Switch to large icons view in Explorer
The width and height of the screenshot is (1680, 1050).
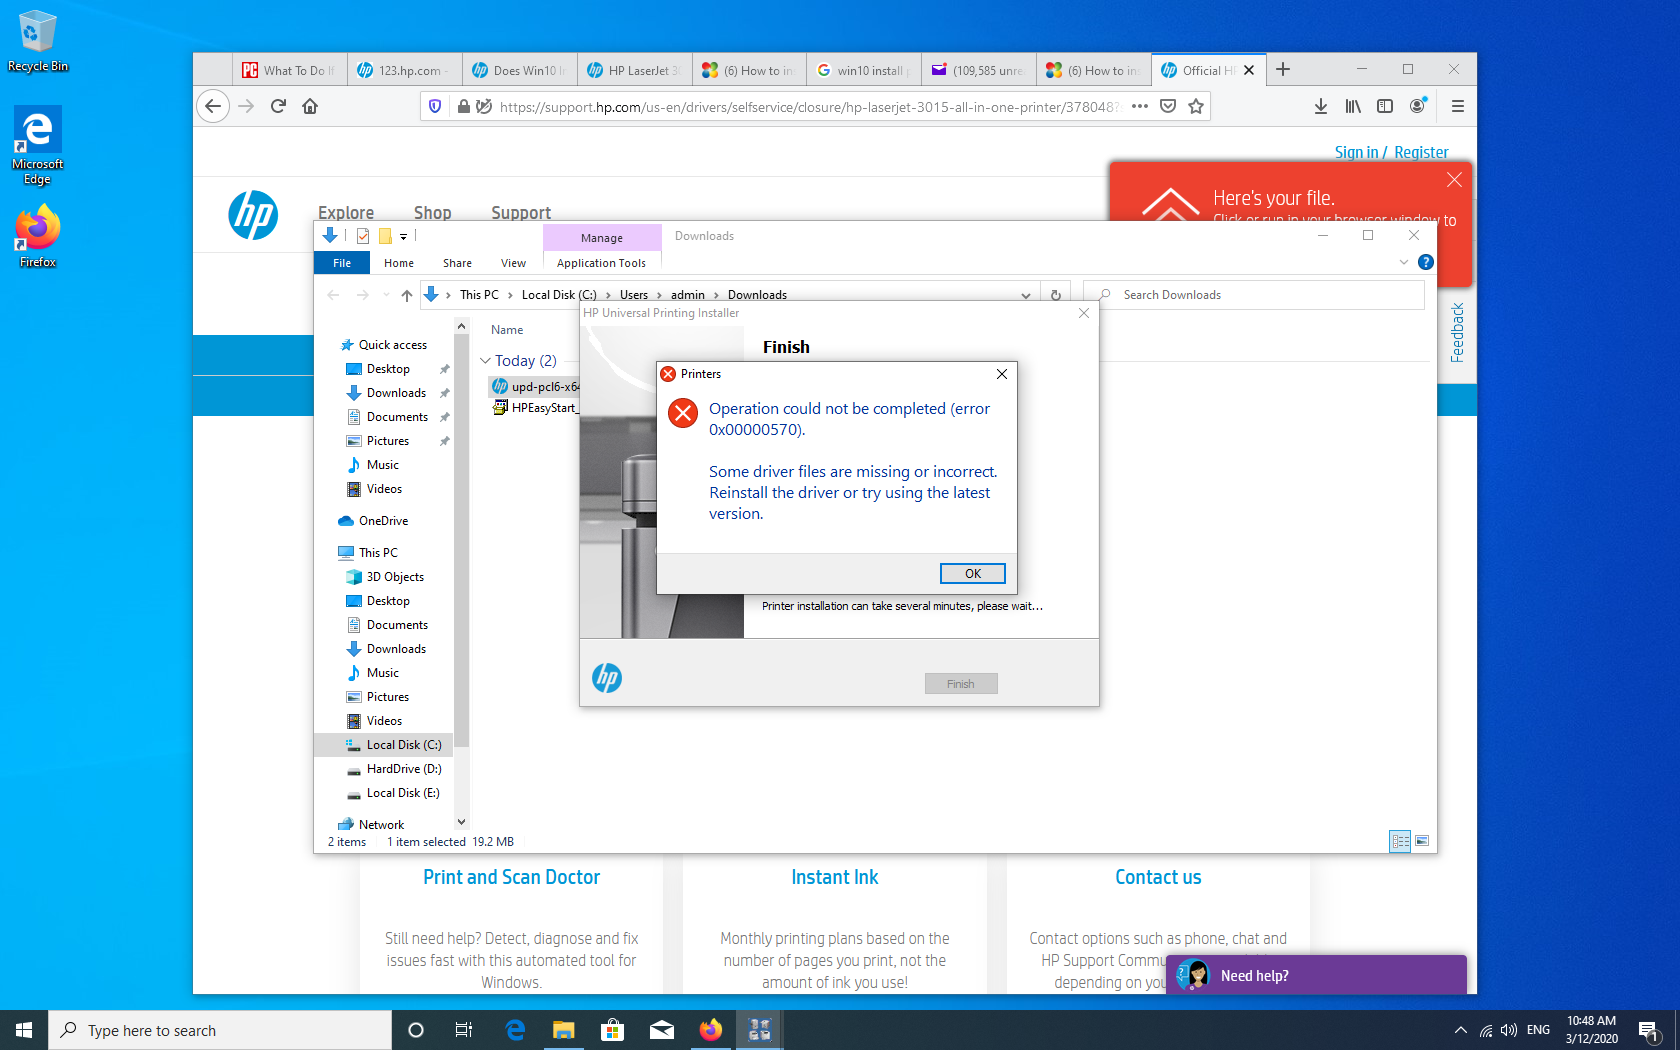[1422, 841]
